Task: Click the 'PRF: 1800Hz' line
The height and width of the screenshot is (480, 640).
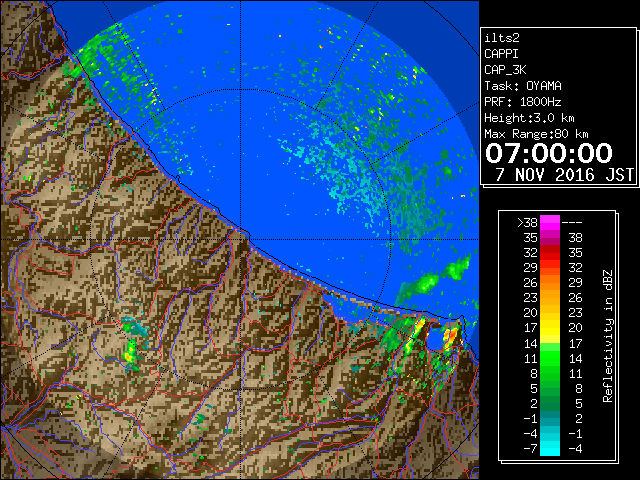Action: point(523,102)
